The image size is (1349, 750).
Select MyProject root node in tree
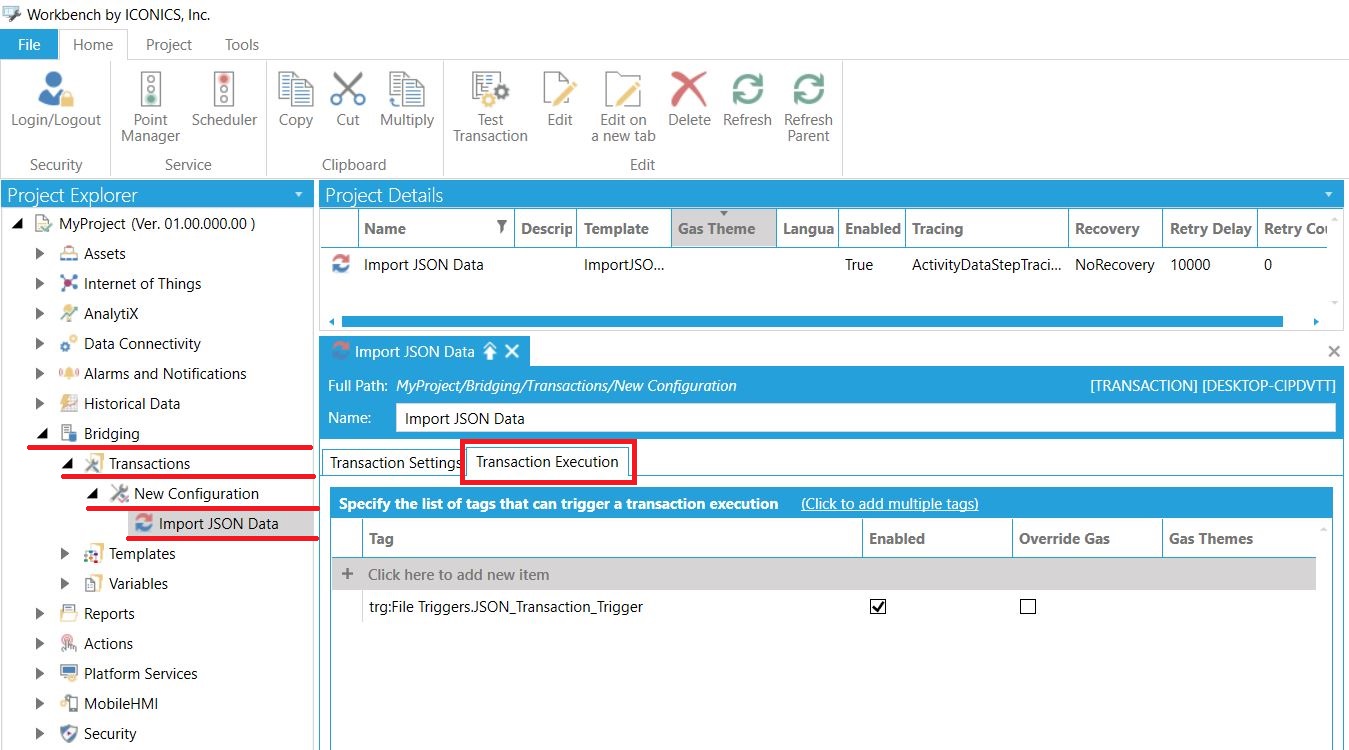(157, 224)
